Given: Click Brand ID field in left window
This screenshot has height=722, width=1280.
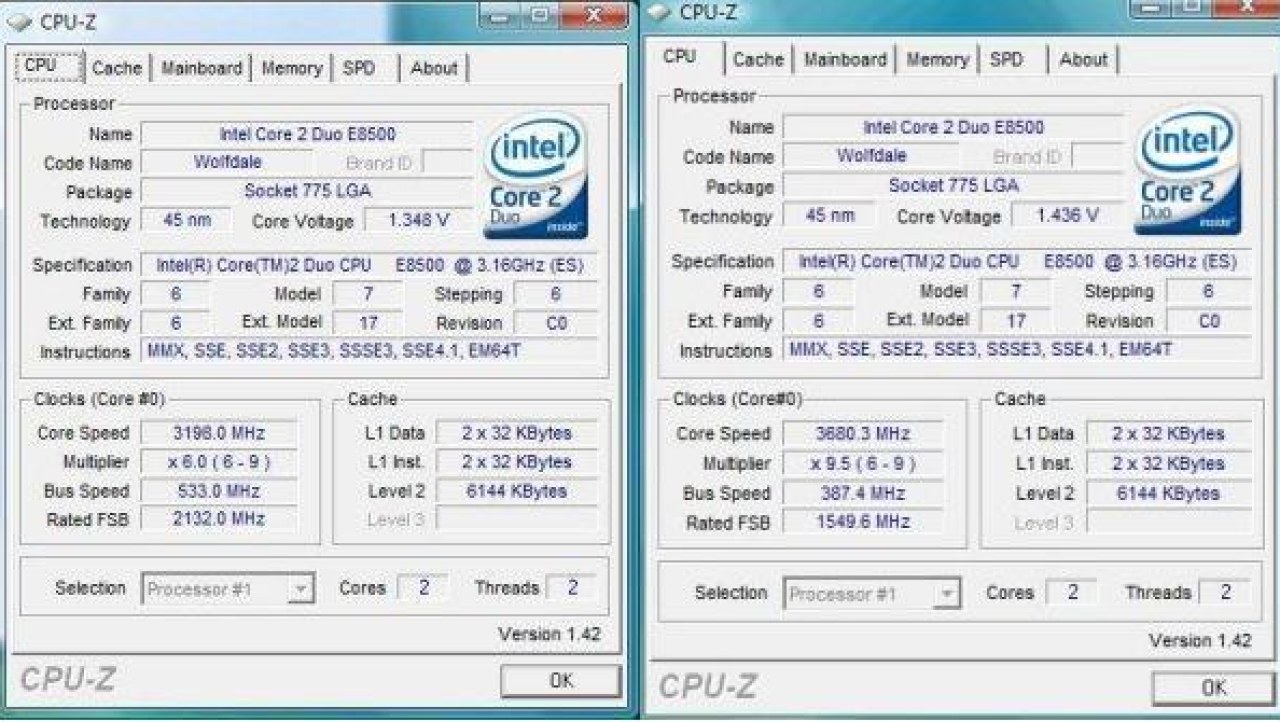Looking at the screenshot, I should point(447,162).
